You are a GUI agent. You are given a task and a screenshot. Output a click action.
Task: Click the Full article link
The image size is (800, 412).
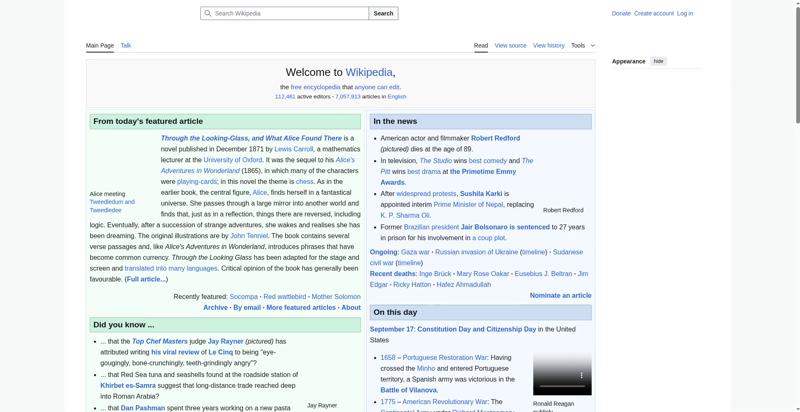[x=146, y=279]
